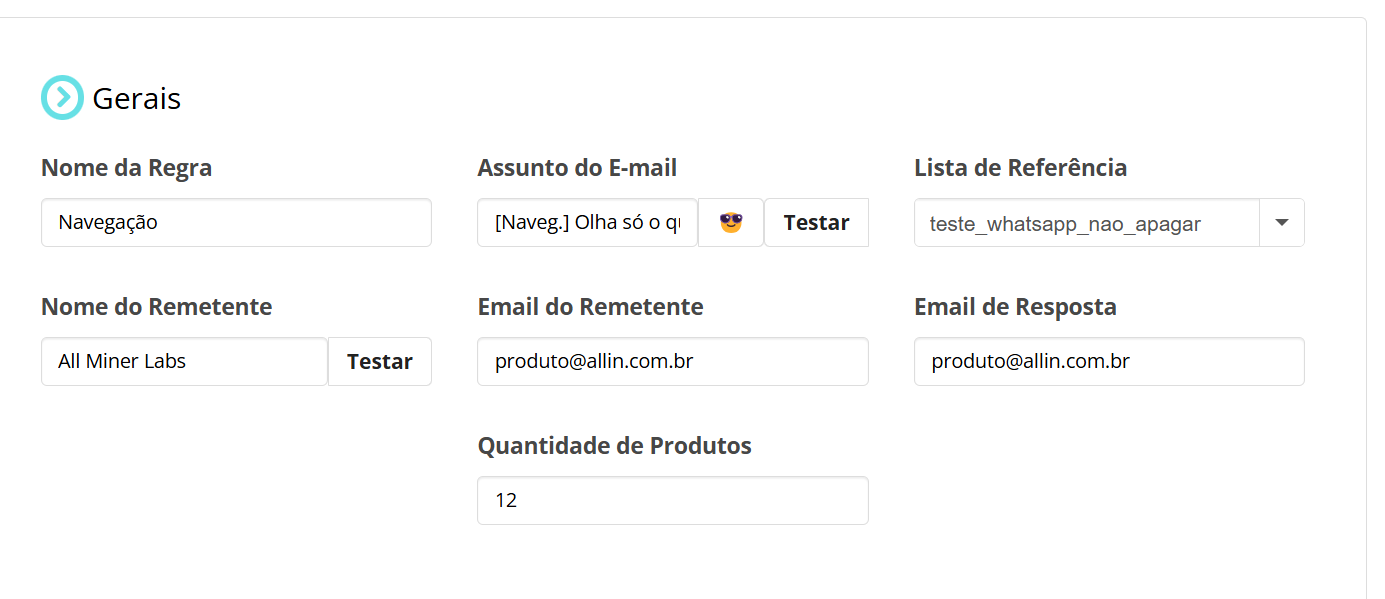
Task: Click the Nome do Remetente label
Action: pos(157,306)
